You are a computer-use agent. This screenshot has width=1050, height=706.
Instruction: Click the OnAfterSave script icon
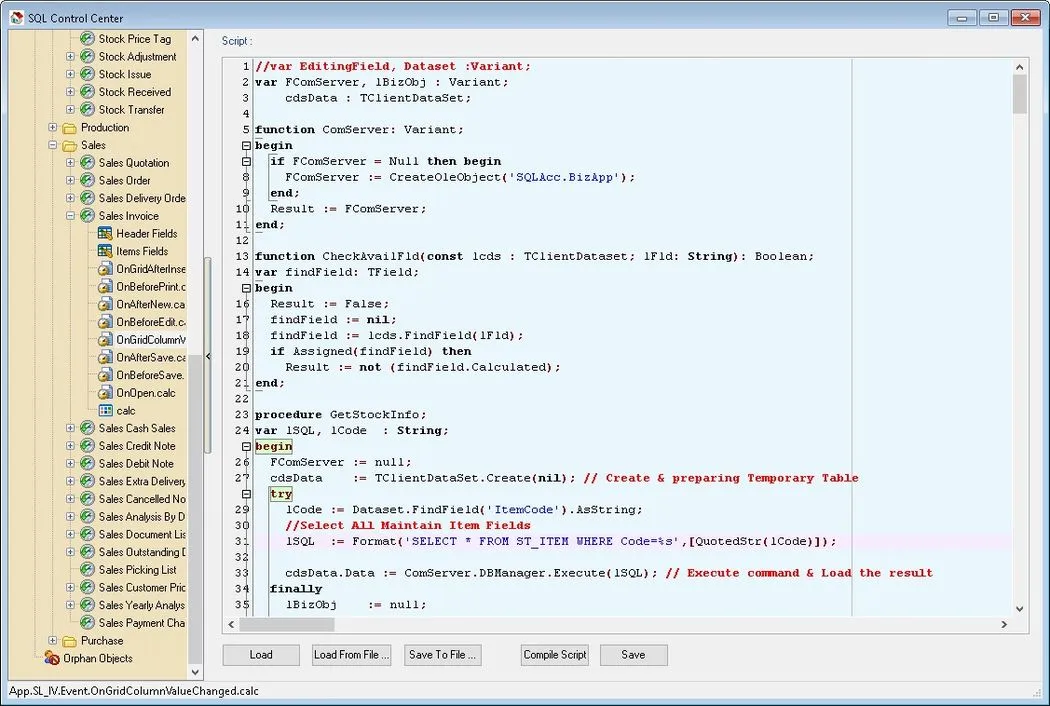(x=105, y=357)
